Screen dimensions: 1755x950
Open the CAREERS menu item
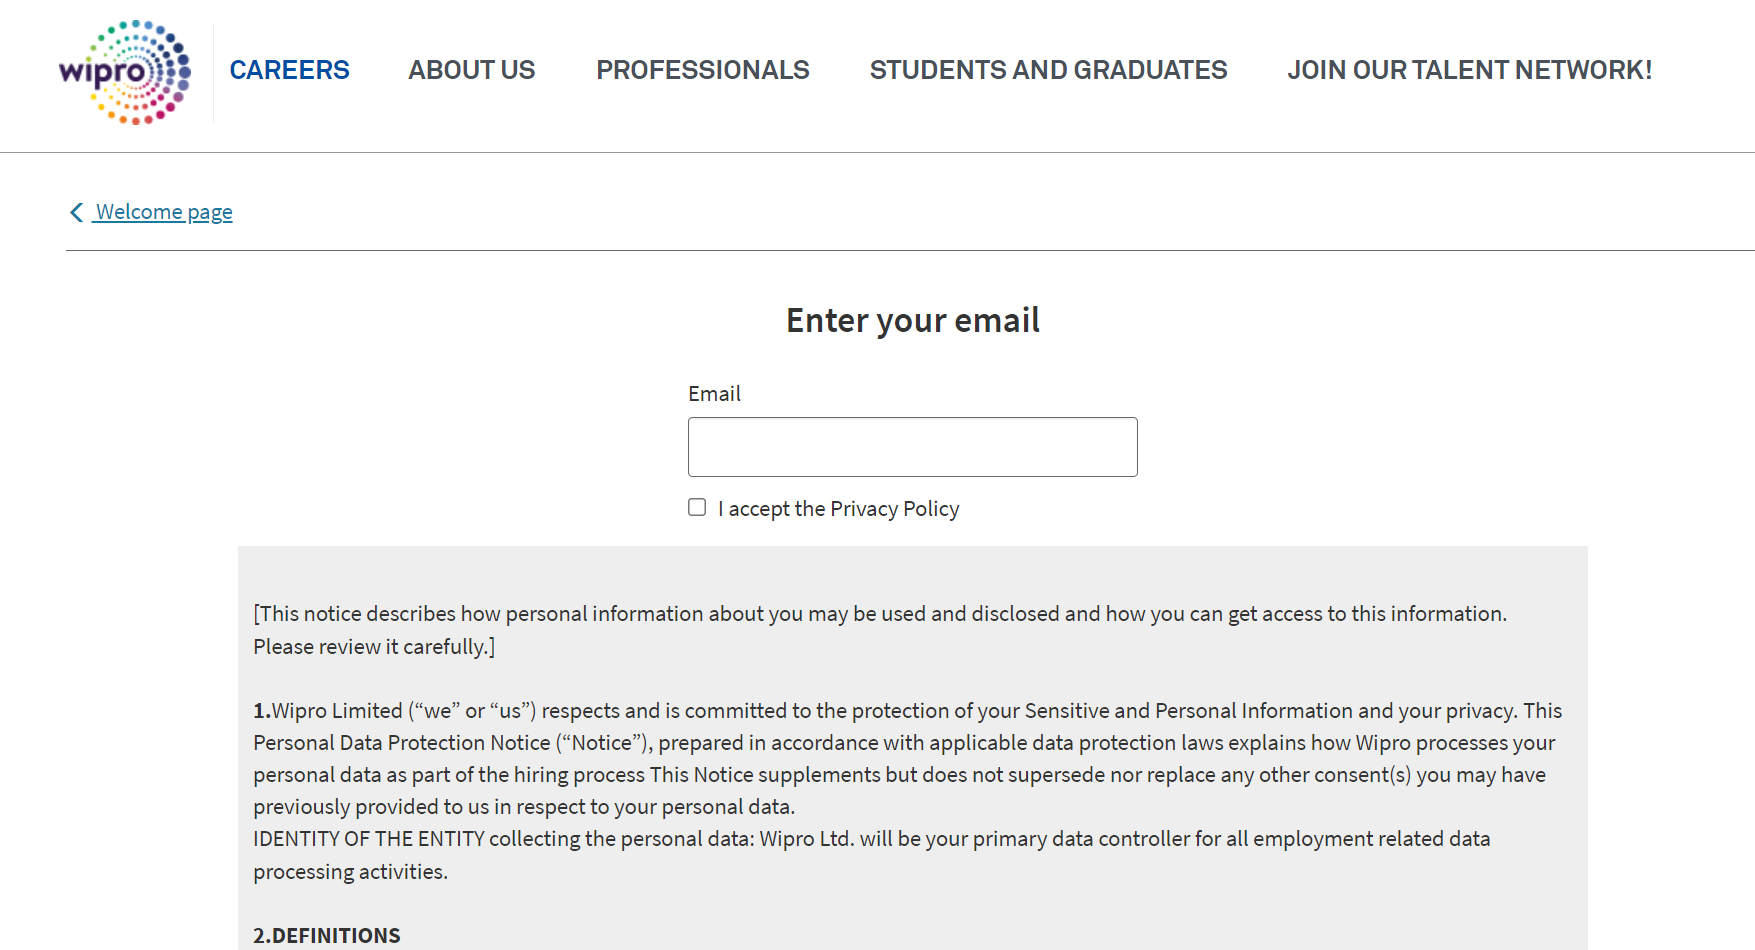pyautogui.click(x=289, y=70)
